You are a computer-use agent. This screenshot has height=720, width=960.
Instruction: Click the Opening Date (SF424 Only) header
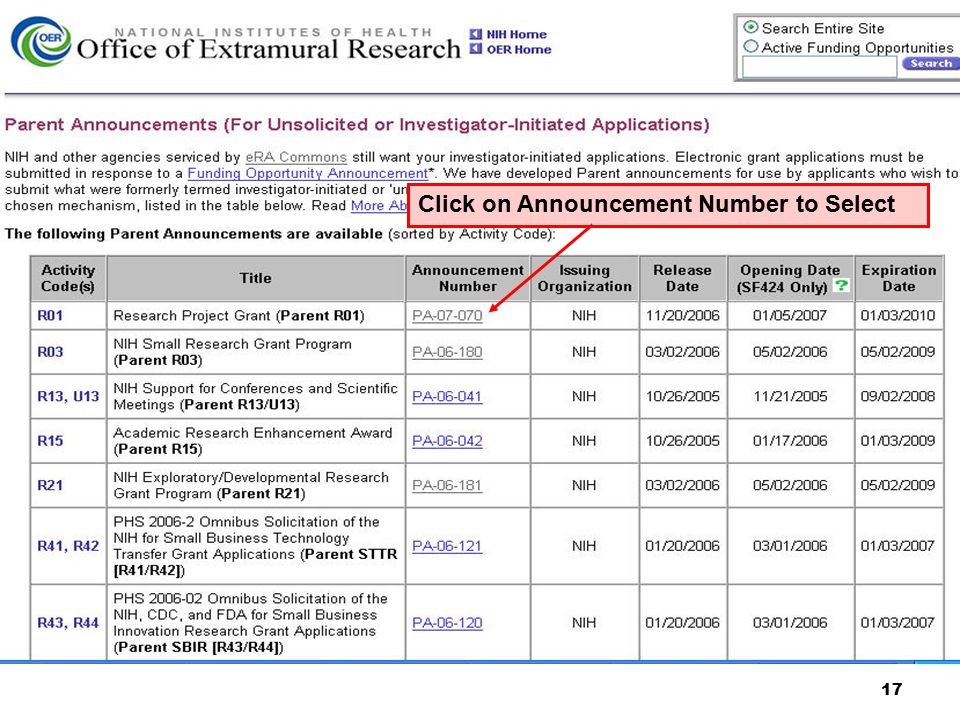790,278
